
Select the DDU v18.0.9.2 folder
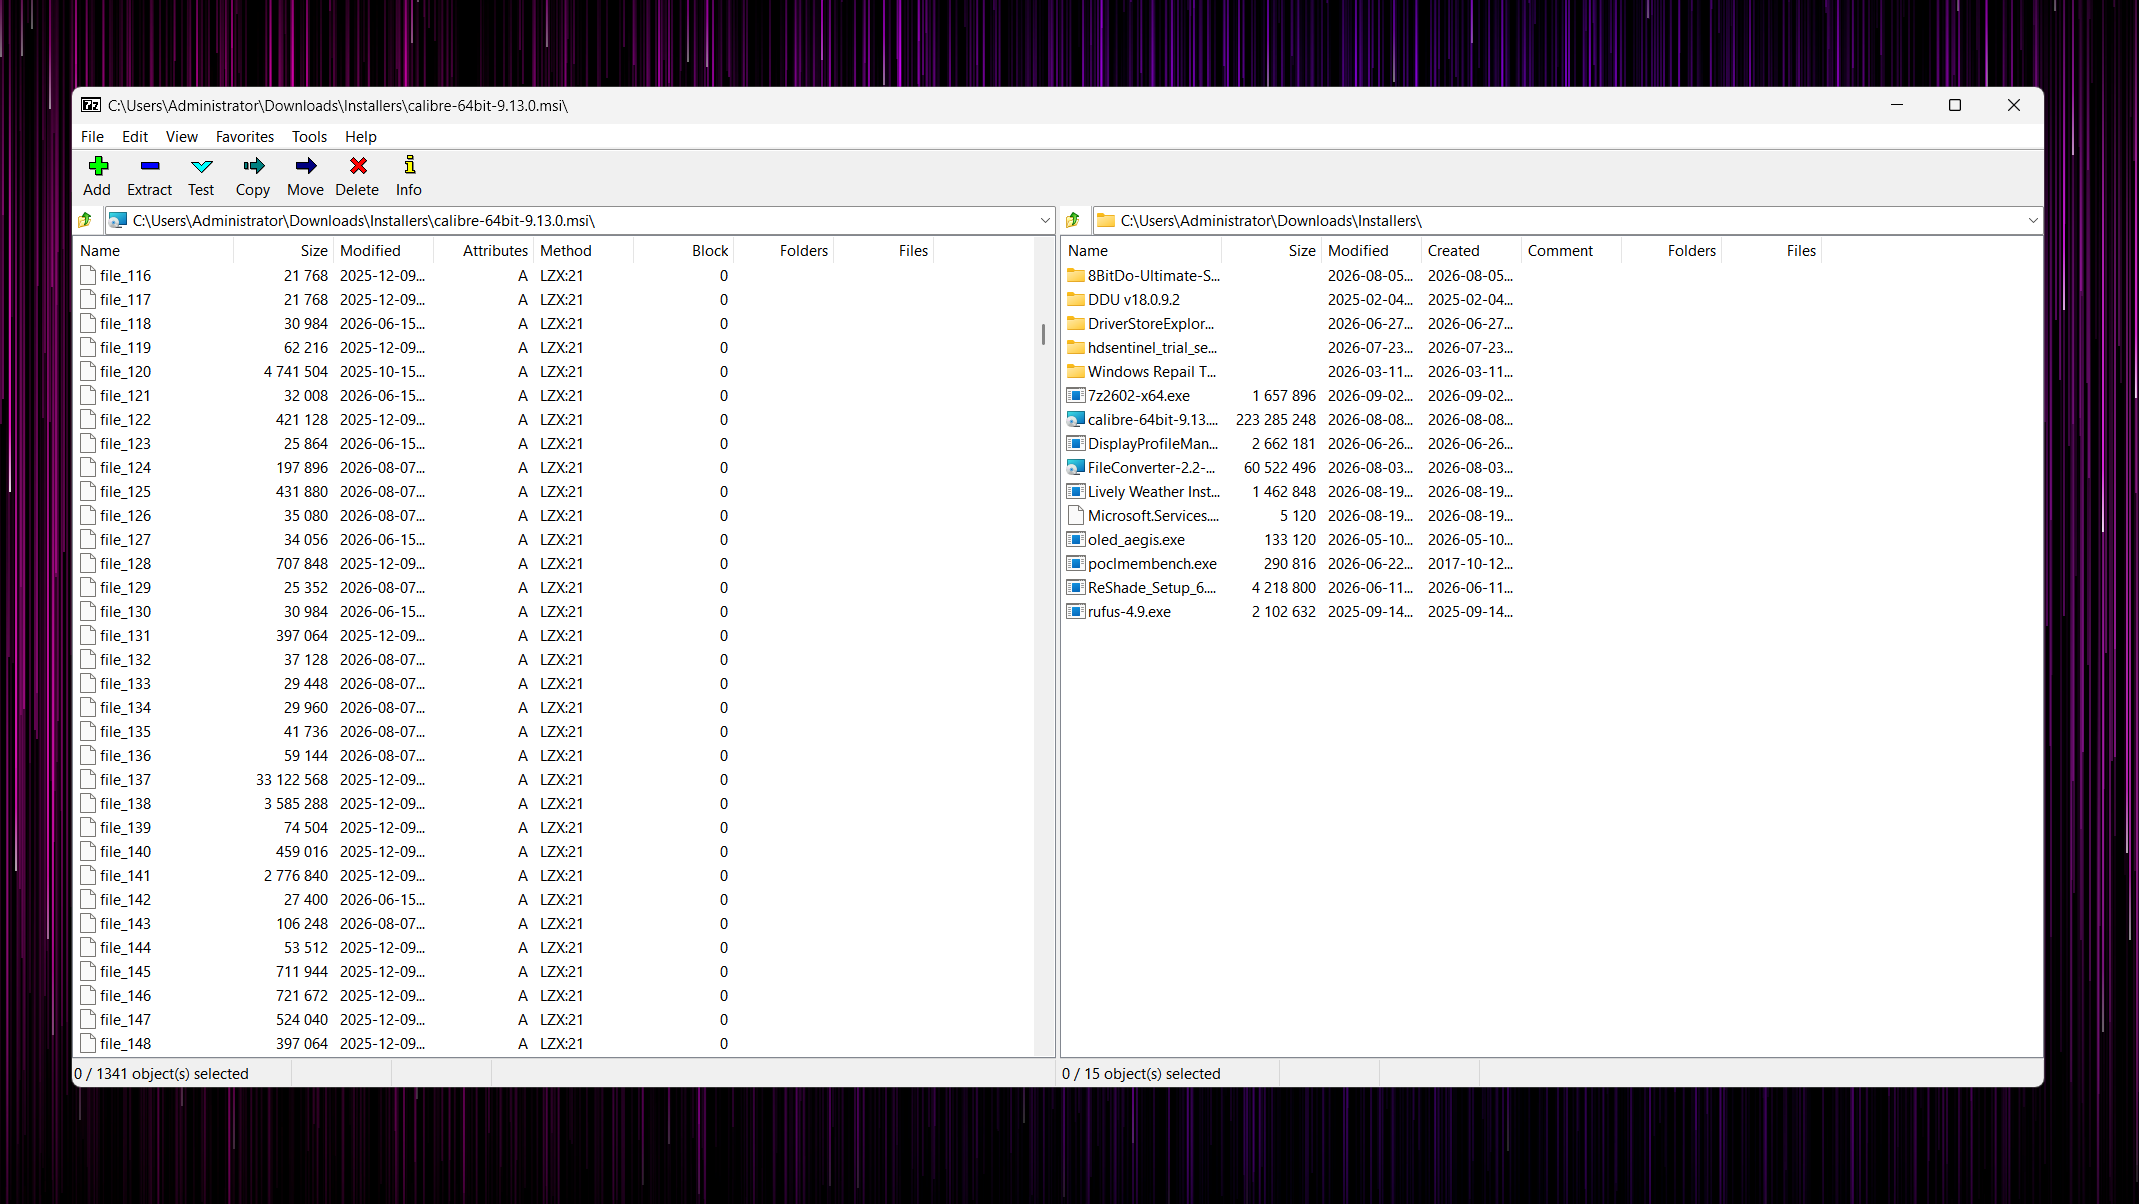(x=1133, y=300)
